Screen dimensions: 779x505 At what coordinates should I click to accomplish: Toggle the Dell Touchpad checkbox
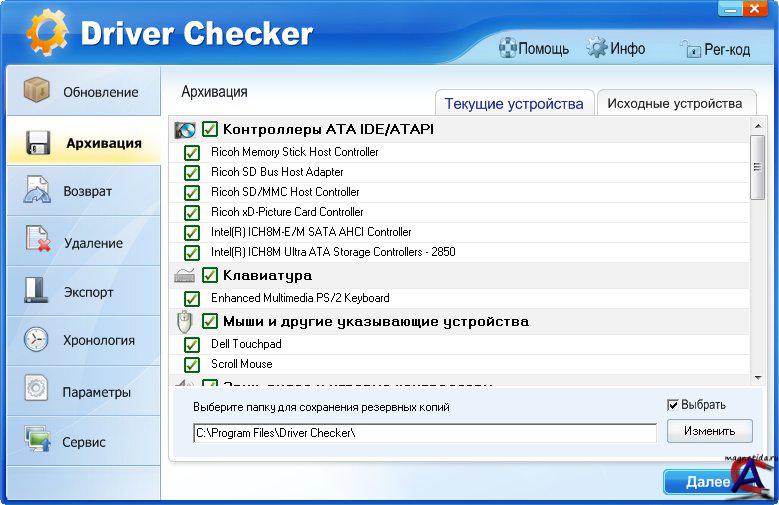pyautogui.click(x=192, y=345)
